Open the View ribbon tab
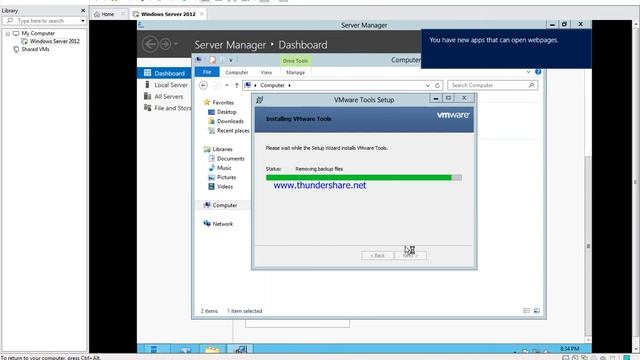The height and width of the screenshot is (360, 640). click(266, 72)
